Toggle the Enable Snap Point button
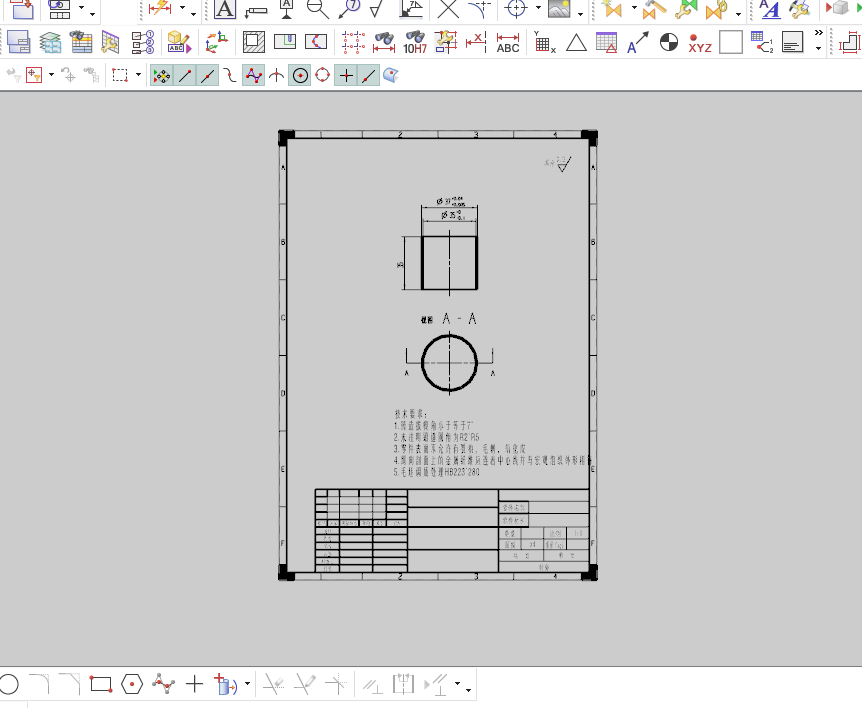 coord(162,75)
